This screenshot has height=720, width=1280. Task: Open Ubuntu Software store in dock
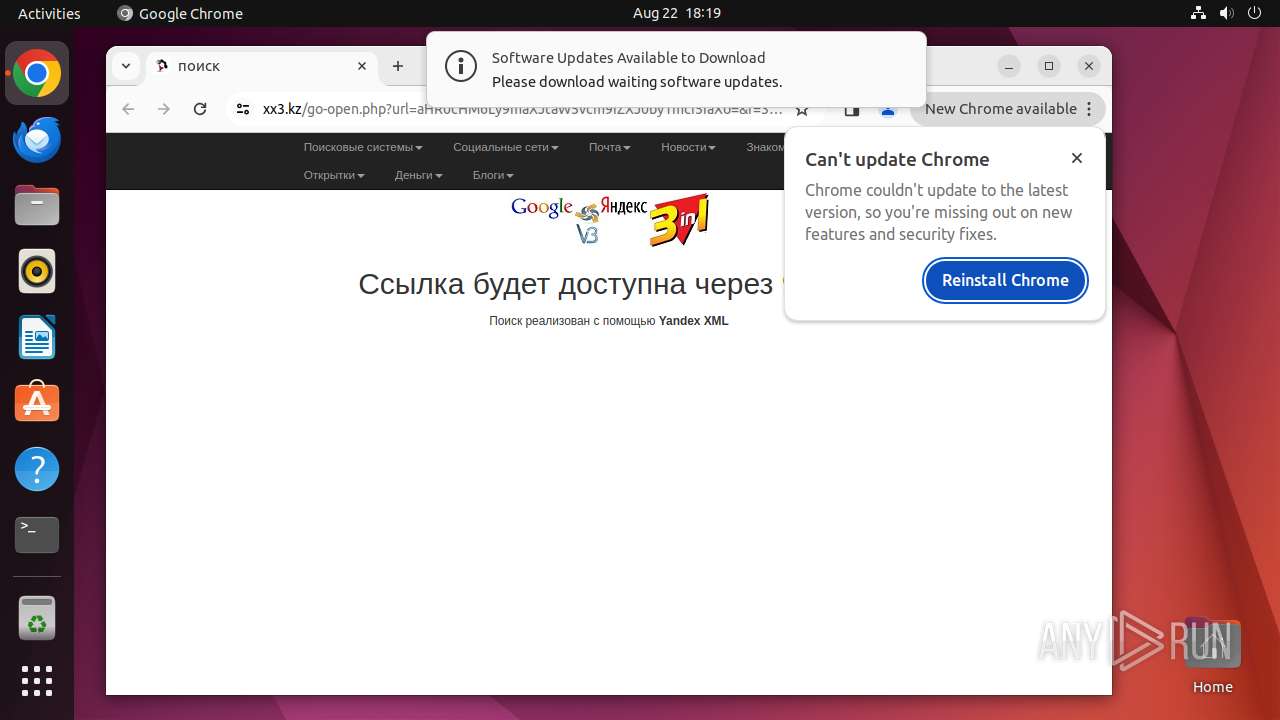click(37, 403)
